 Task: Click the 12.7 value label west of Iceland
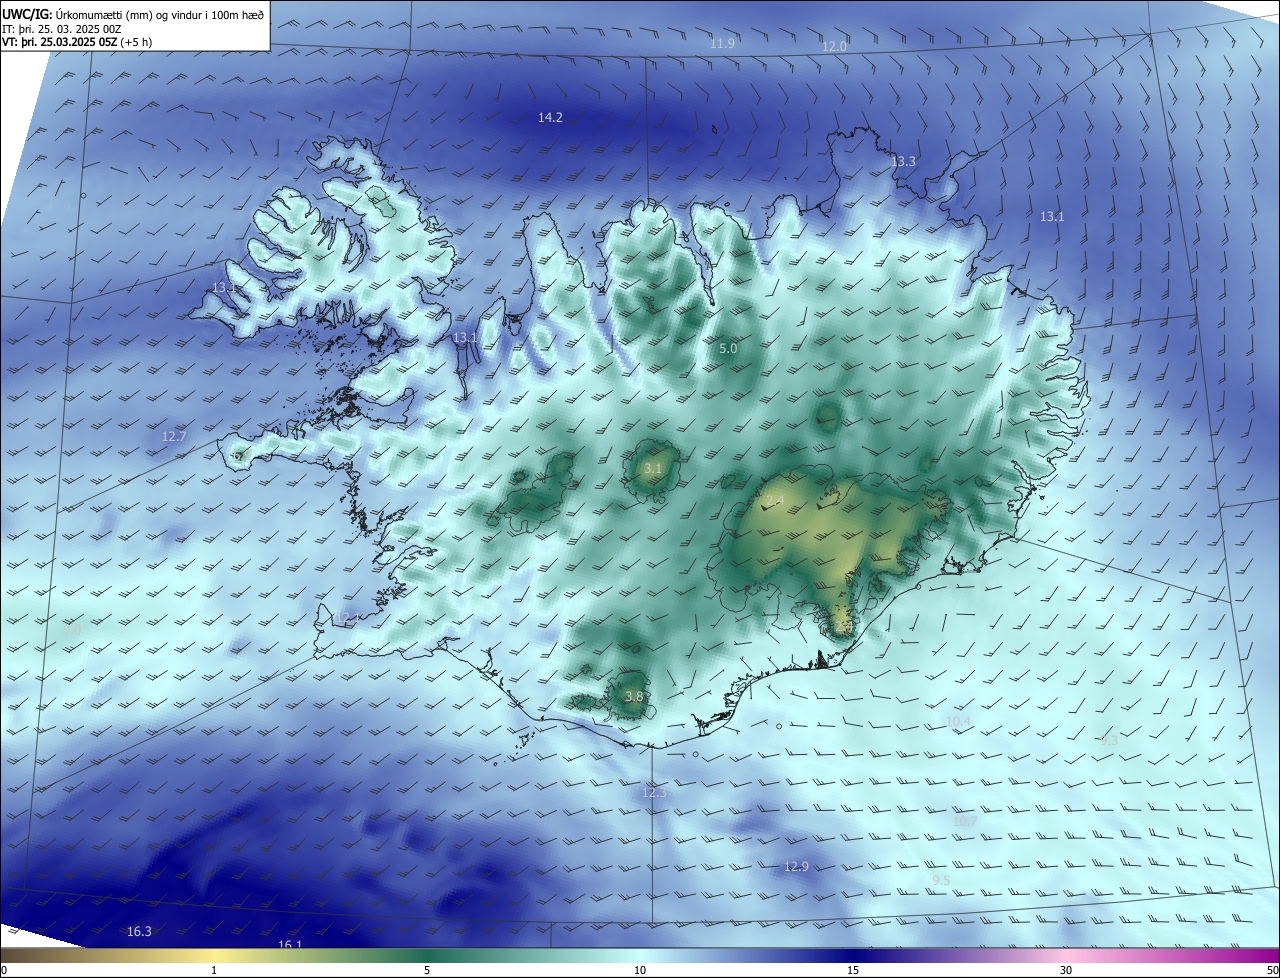click(174, 436)
